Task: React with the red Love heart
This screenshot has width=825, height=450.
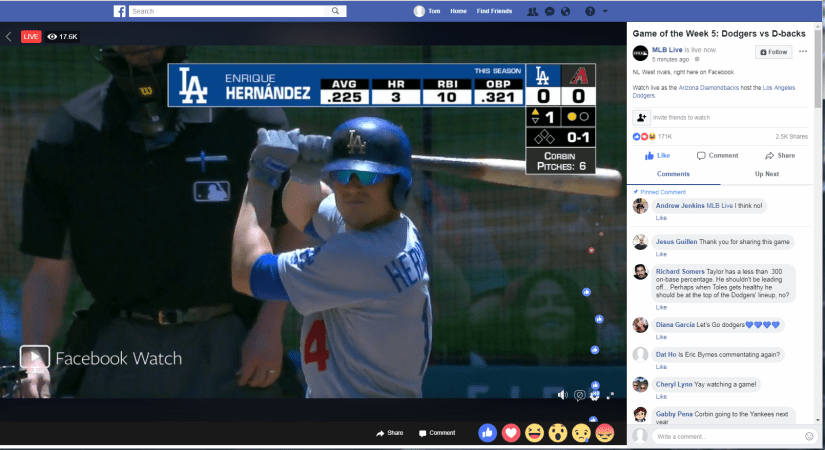Action: 511,433
